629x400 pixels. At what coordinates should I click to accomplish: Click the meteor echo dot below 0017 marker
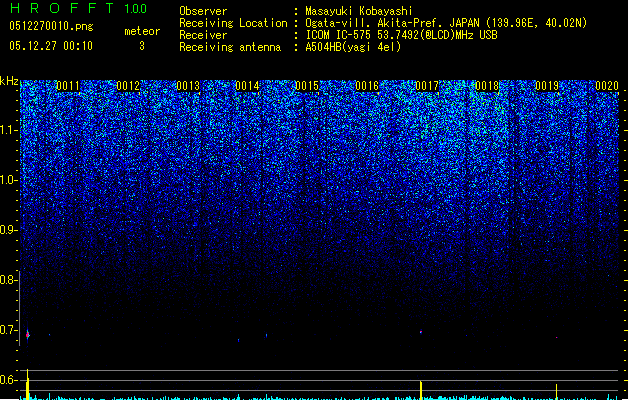(421, 332)
